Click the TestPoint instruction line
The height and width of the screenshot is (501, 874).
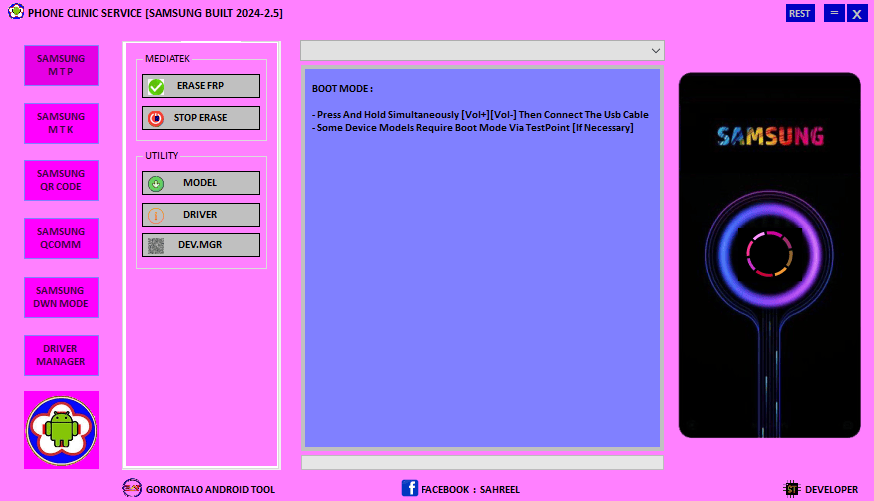point(473,128)
